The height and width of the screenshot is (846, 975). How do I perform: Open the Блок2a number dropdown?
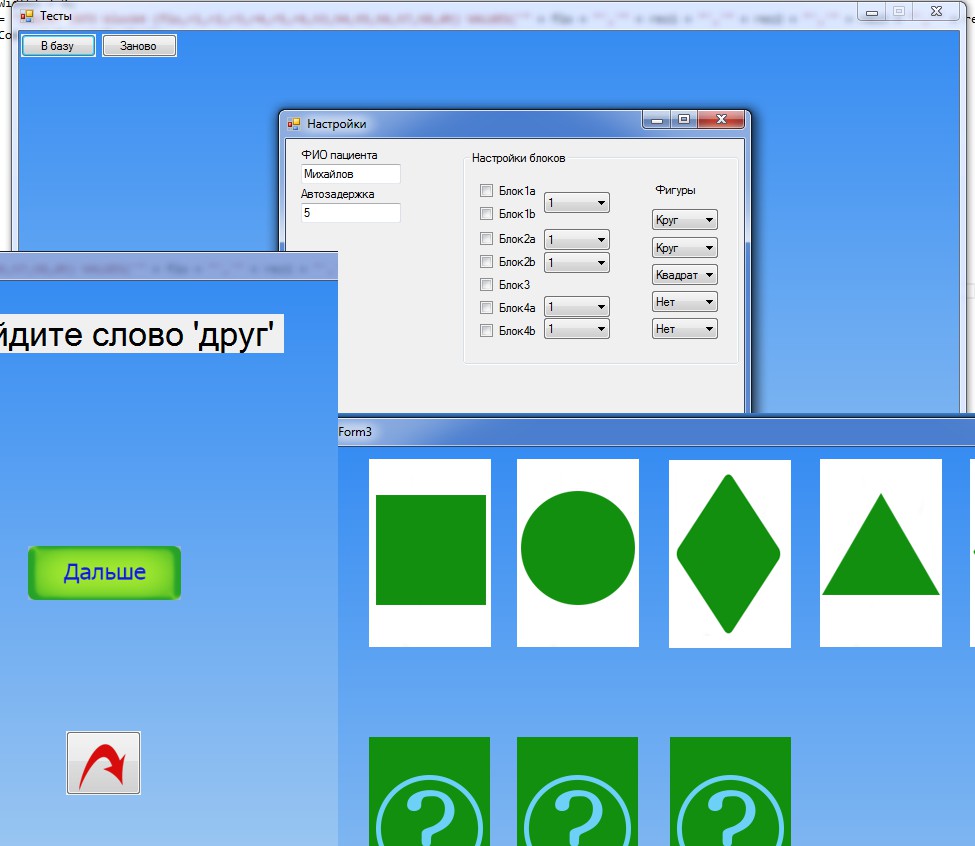[x=577, y=239]
